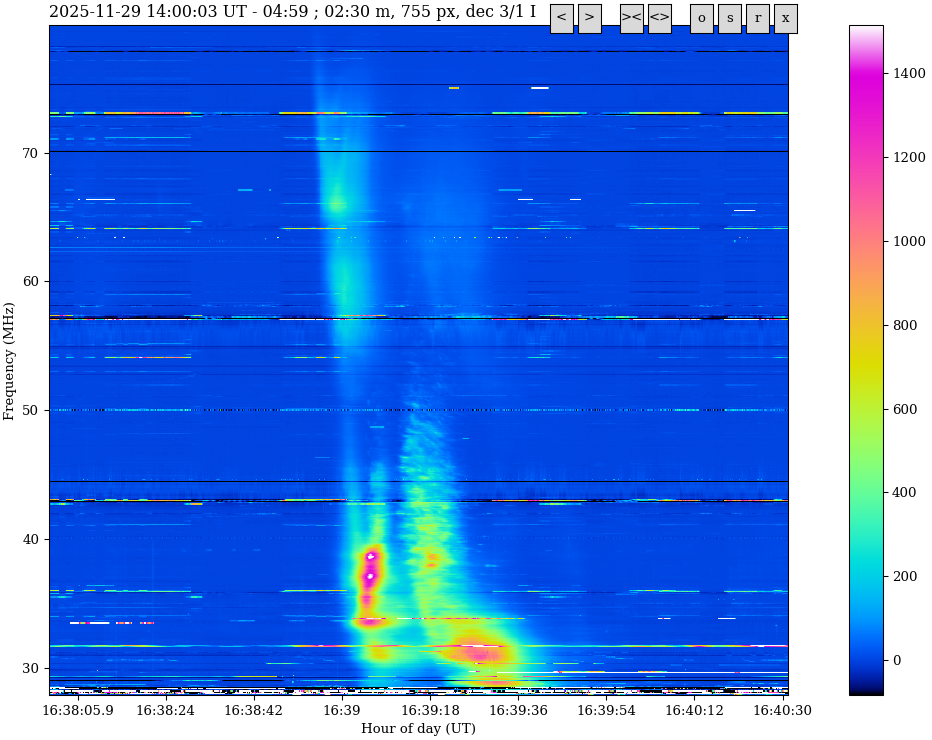
Task: Click the plot title with date 2025-11-29
Action: click(292, 12)
